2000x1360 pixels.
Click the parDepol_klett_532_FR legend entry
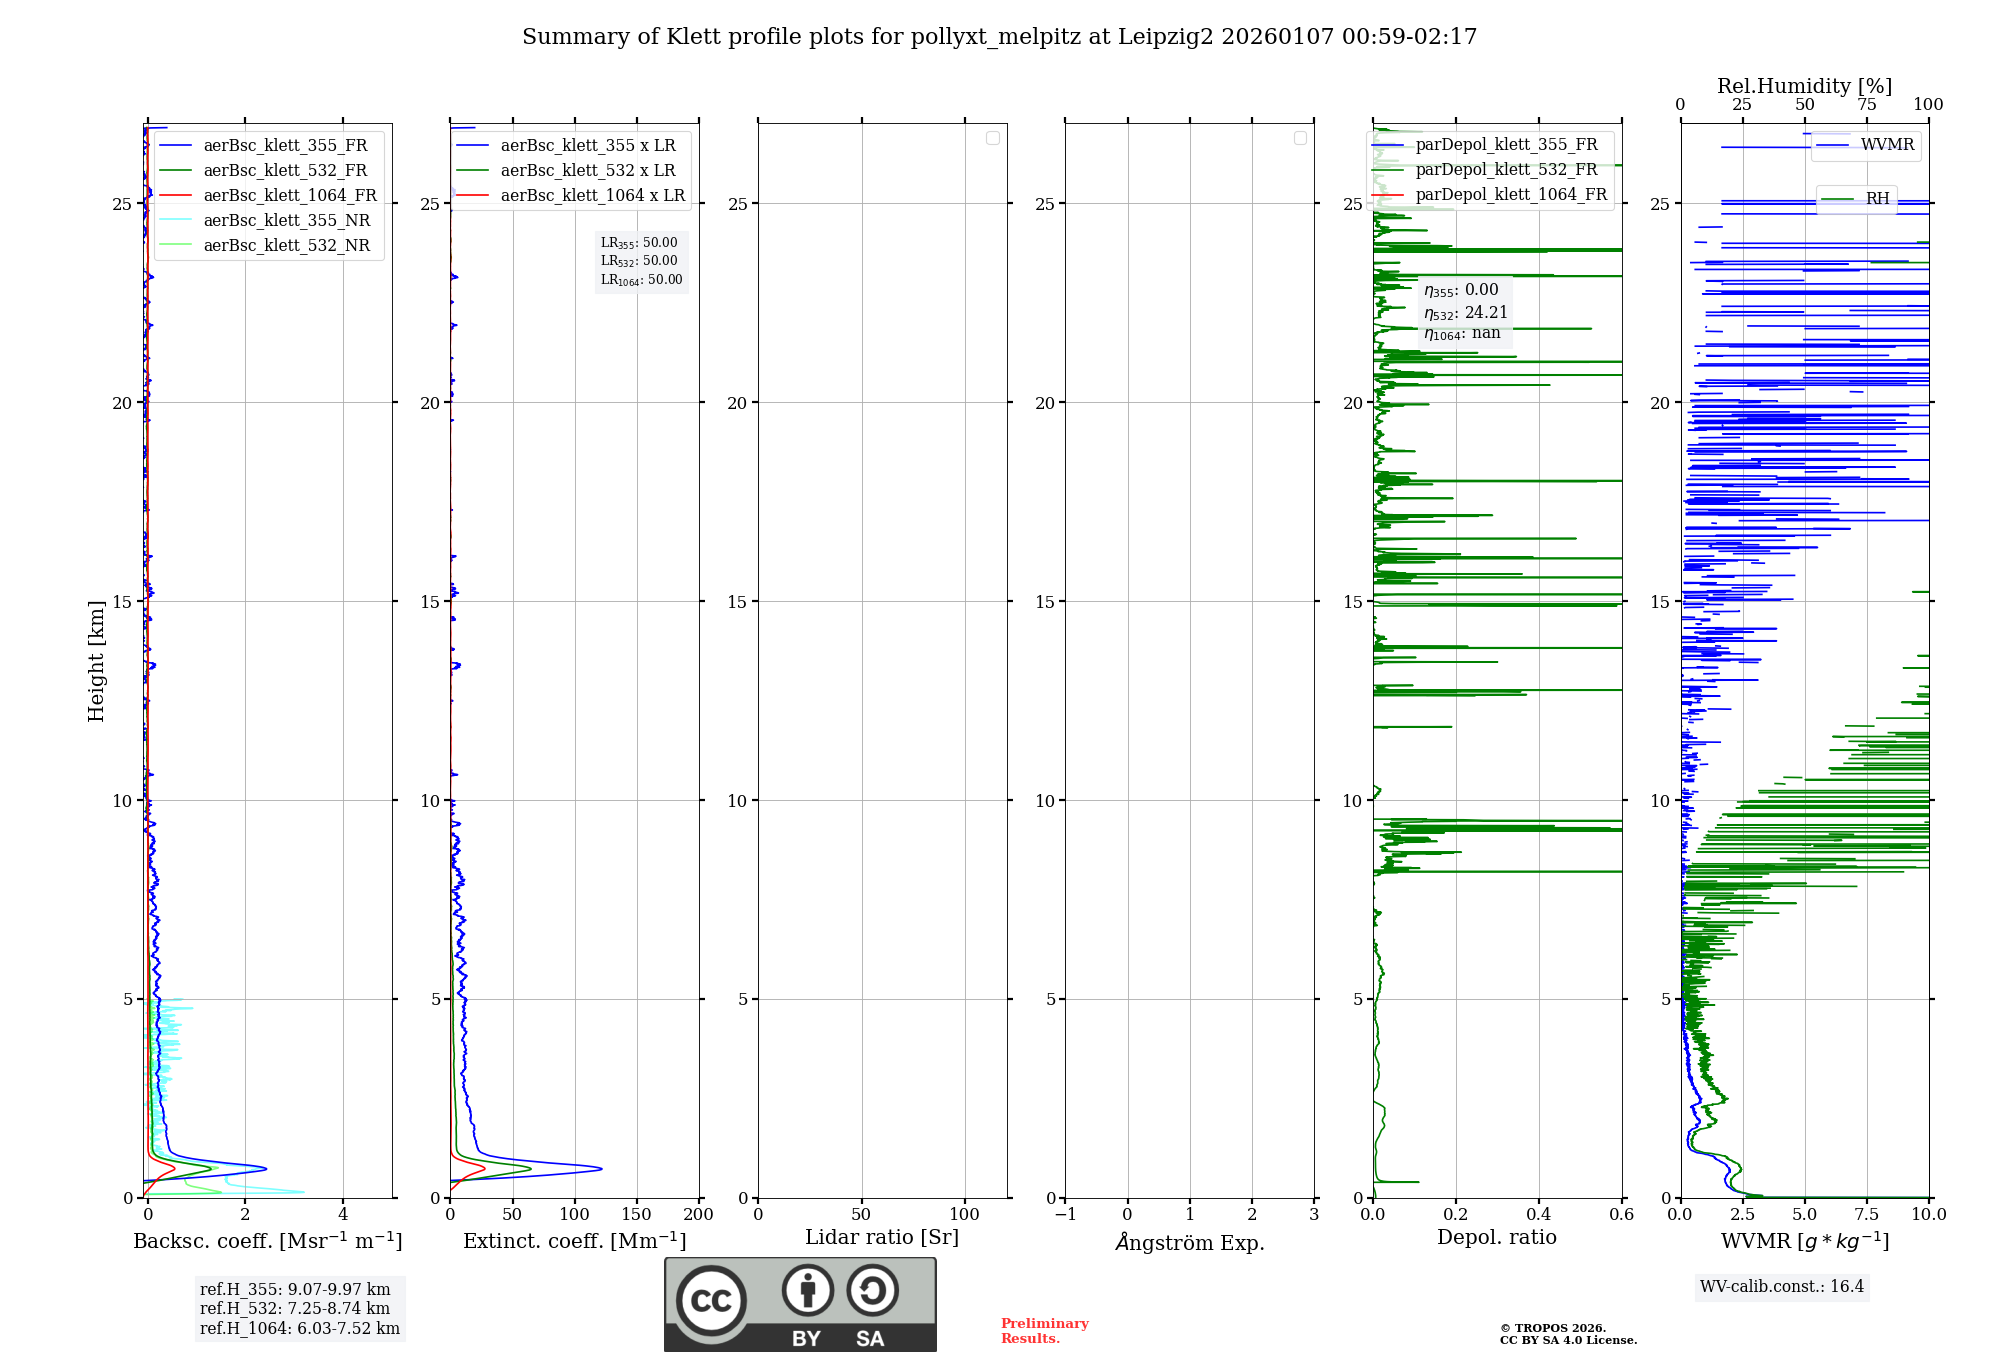pos(1506,170)
